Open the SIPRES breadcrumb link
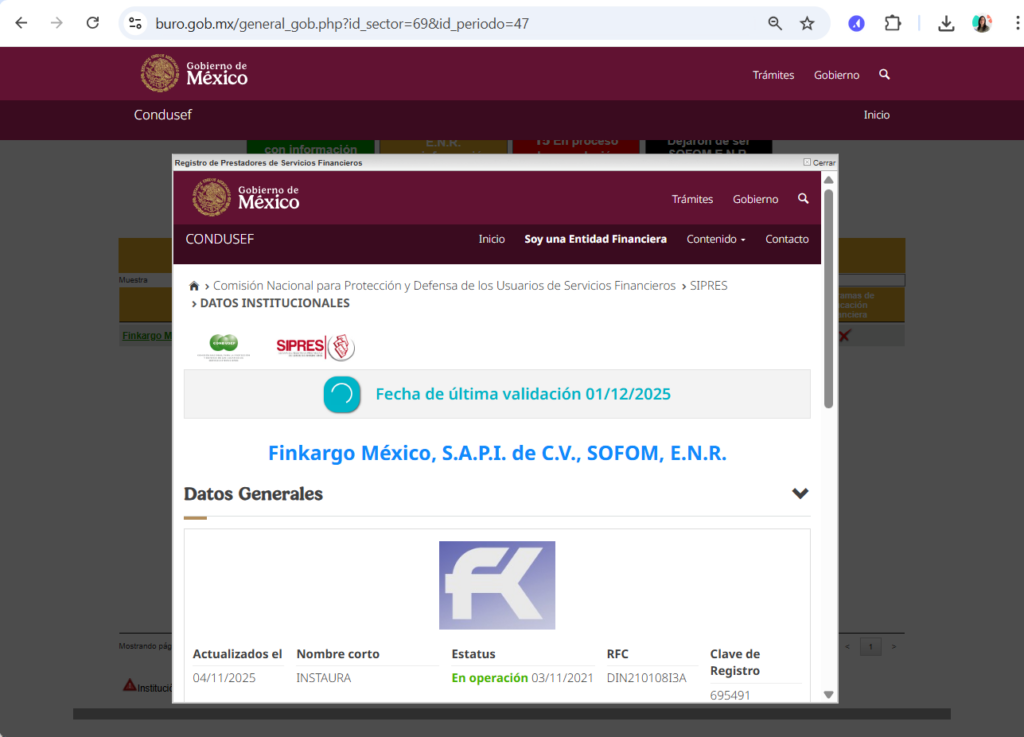 [708, 286]
